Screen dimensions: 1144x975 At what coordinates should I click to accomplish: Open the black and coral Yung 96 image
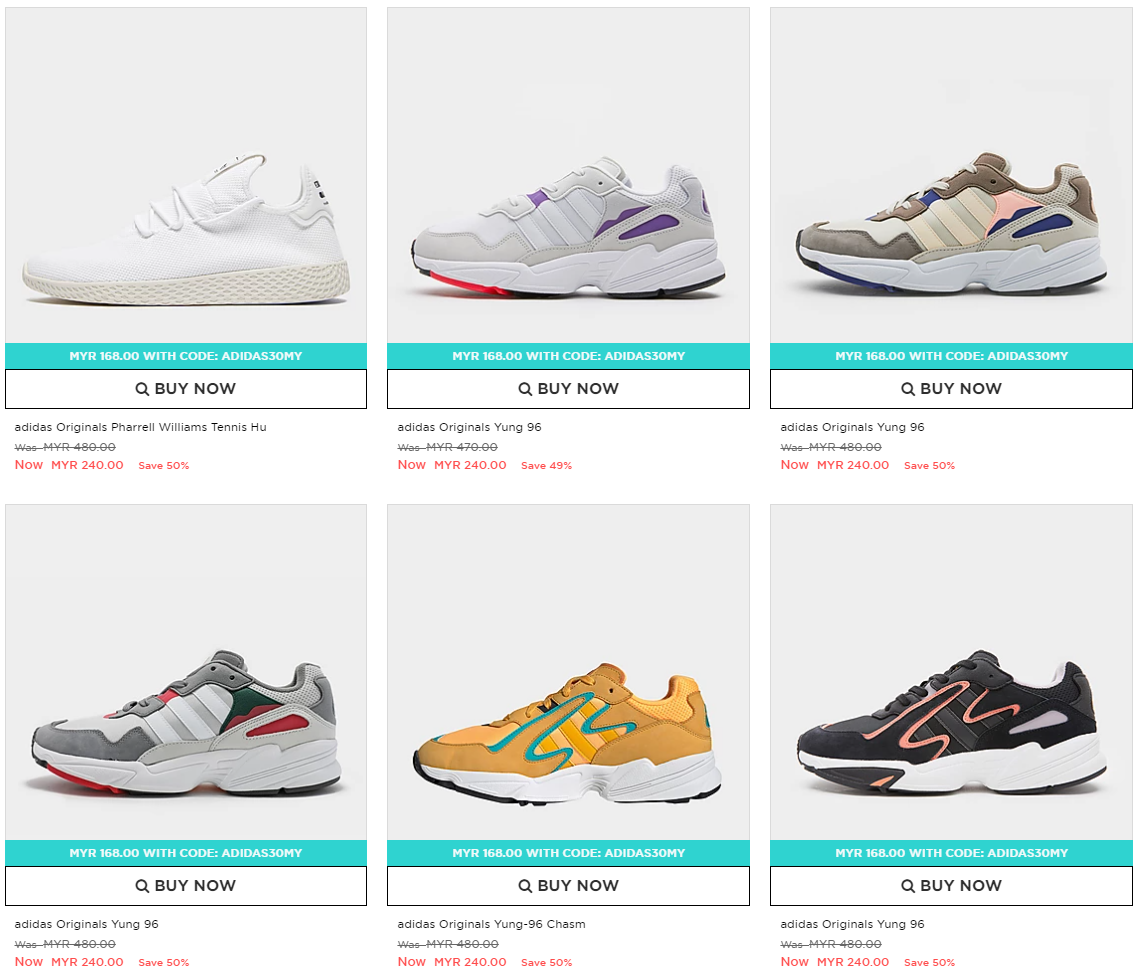coord(951,672)
